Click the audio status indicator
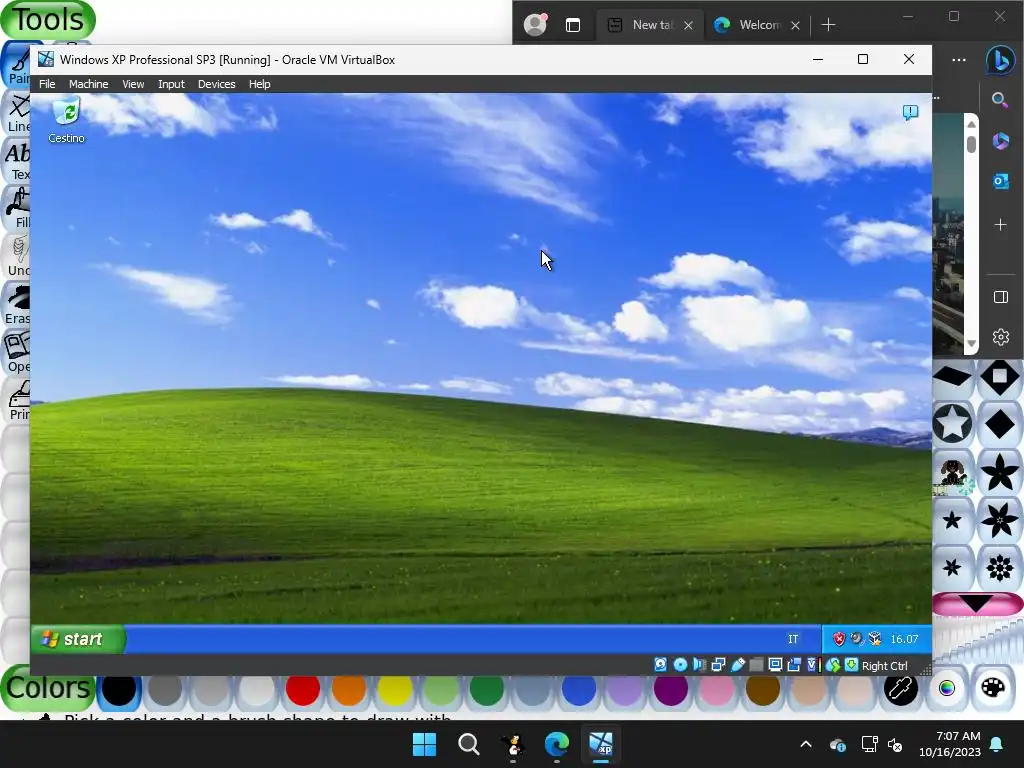The image size is (1024, 768). (x=699, y=665)
